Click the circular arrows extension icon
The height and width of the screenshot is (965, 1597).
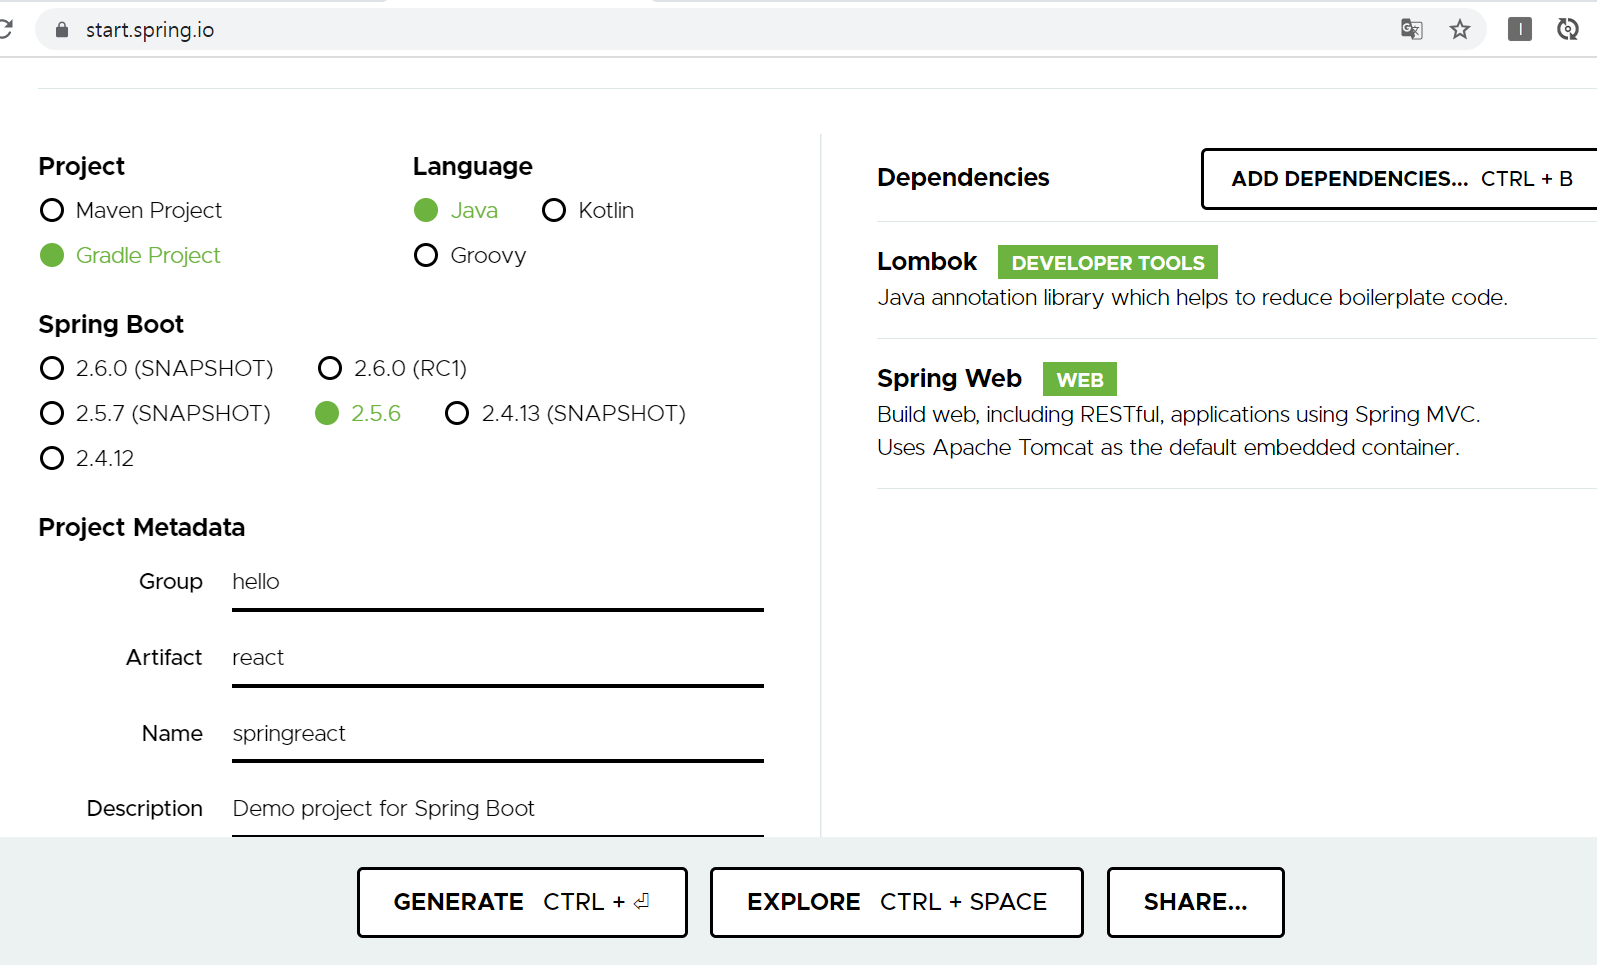(1568, 29)
